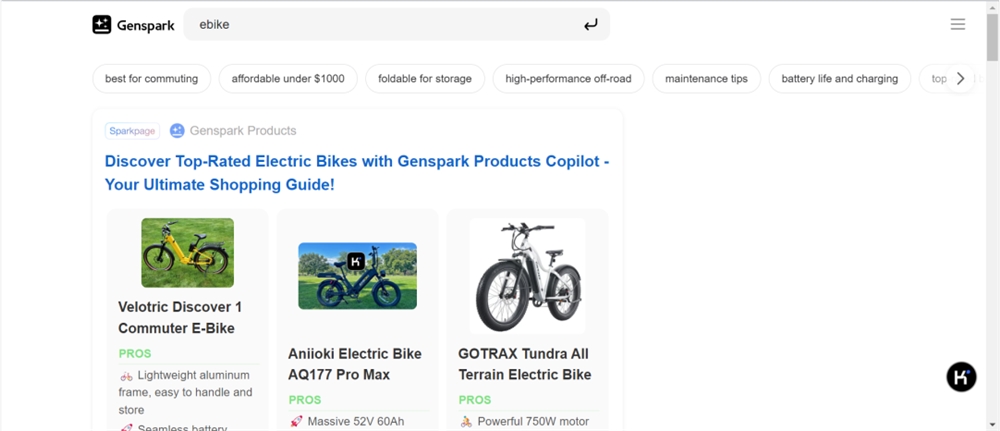Screen dimensions: 1000x431
Task: Click the Genspark logo icon
Action: click(102, 24)
